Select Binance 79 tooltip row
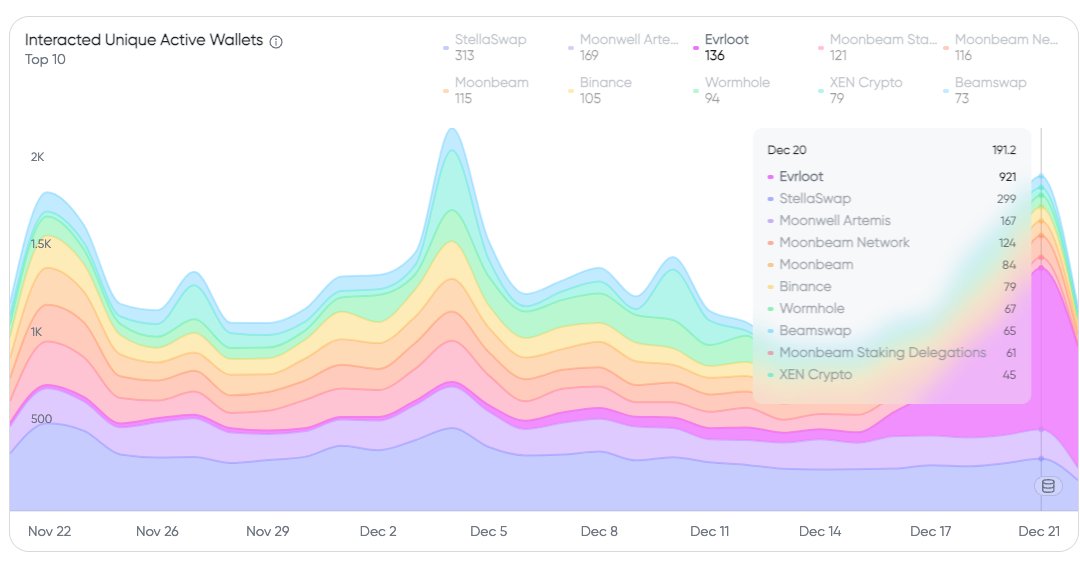The width and height of the screenshot is (1080, 566). (892, 287)
